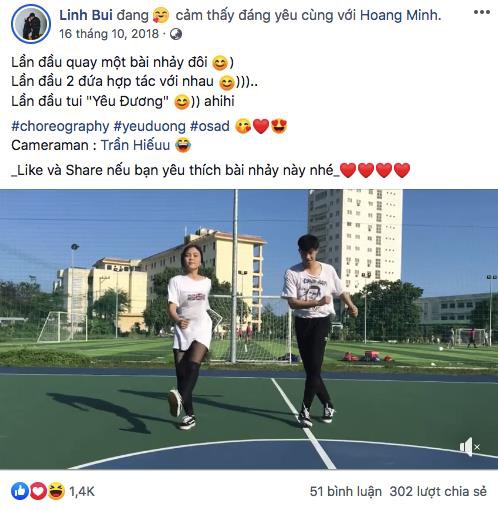Click the crying-laughing emoji after Trần Hiếuu
This screenshot has height=511, width=498.
[x=183, y=145]
